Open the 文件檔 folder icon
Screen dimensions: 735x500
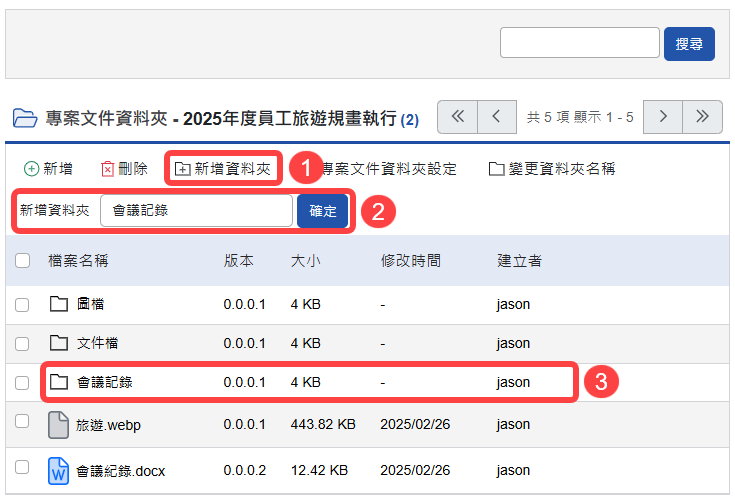click(59, 343)
